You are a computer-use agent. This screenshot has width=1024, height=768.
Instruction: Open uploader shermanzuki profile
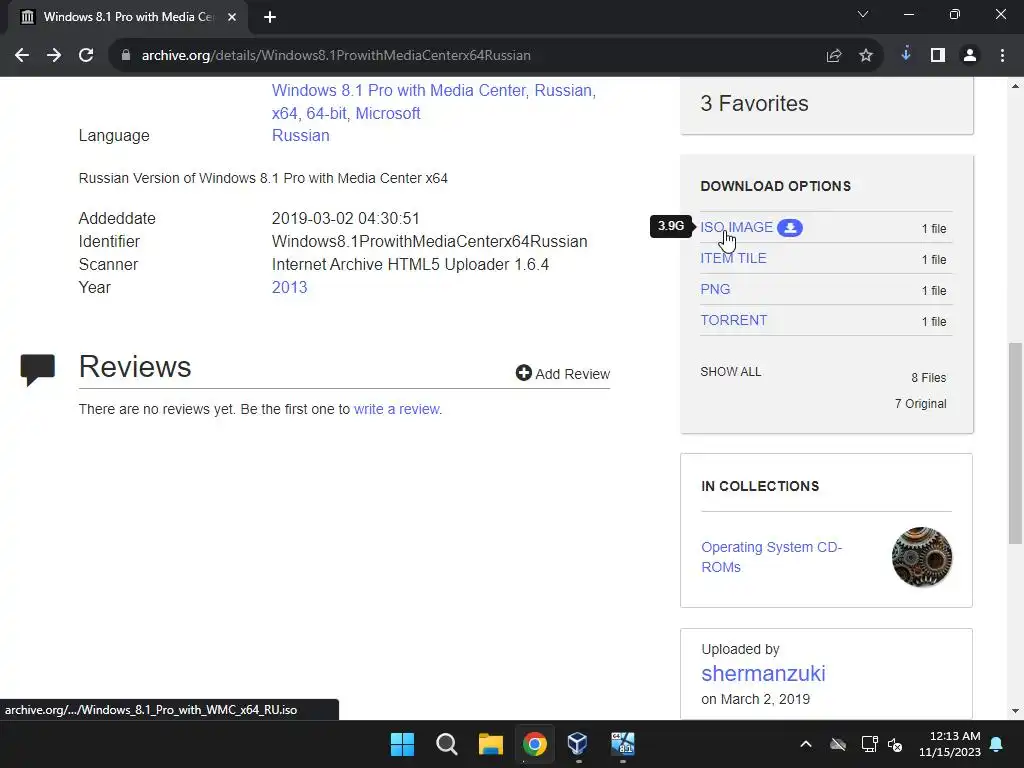(x=763, y=673)
